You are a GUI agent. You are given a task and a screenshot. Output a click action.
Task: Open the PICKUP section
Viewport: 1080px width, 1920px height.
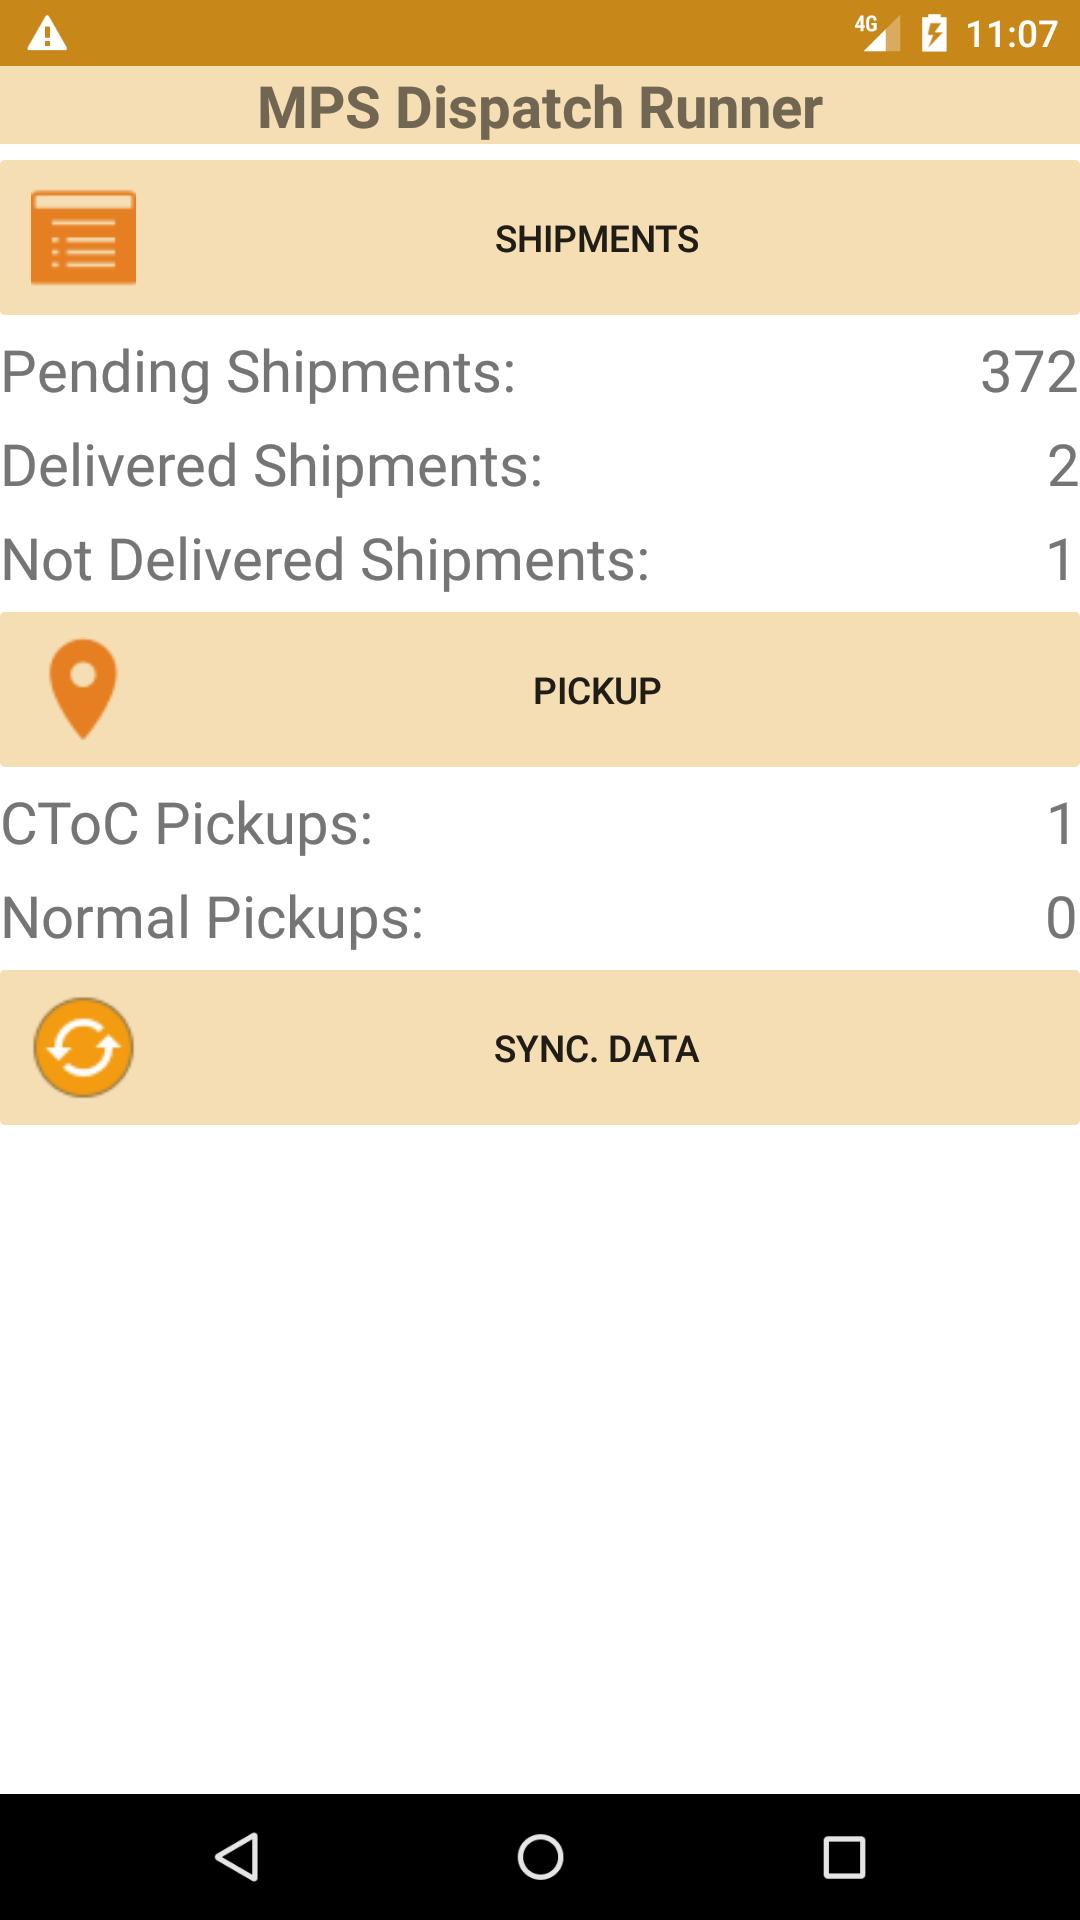coord(596,691)
